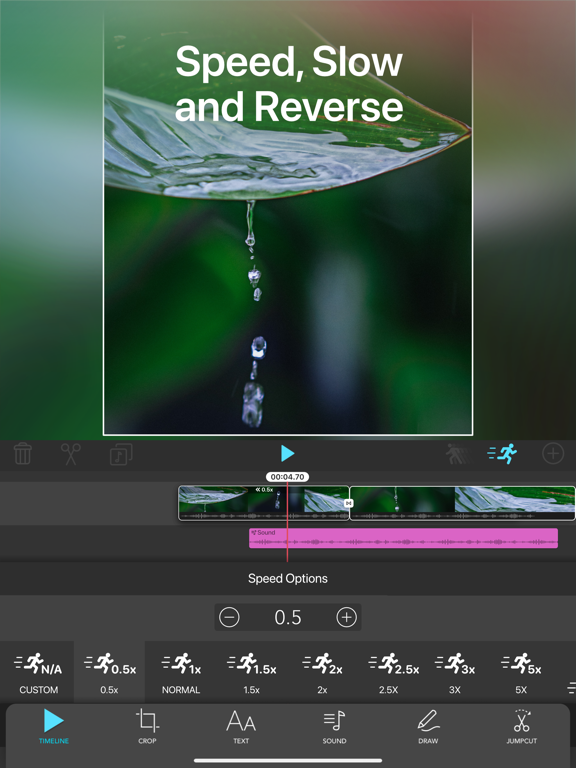This screenshot has width=576, height=768.
Task: Choose the CUSTOM speed preset
Action: click(x=38, y=672)
